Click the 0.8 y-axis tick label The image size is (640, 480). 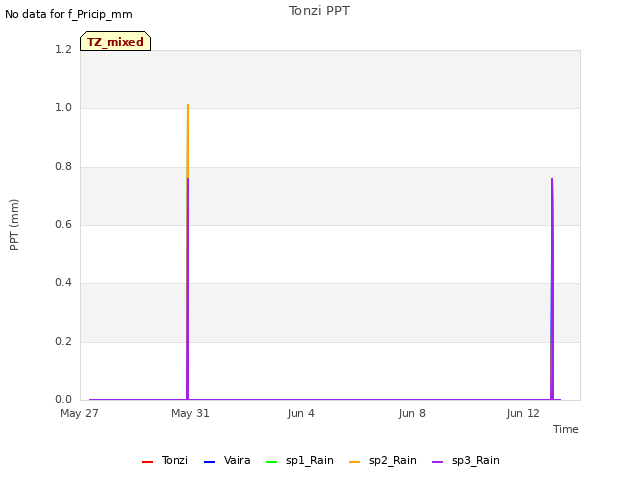click(63, 167)
